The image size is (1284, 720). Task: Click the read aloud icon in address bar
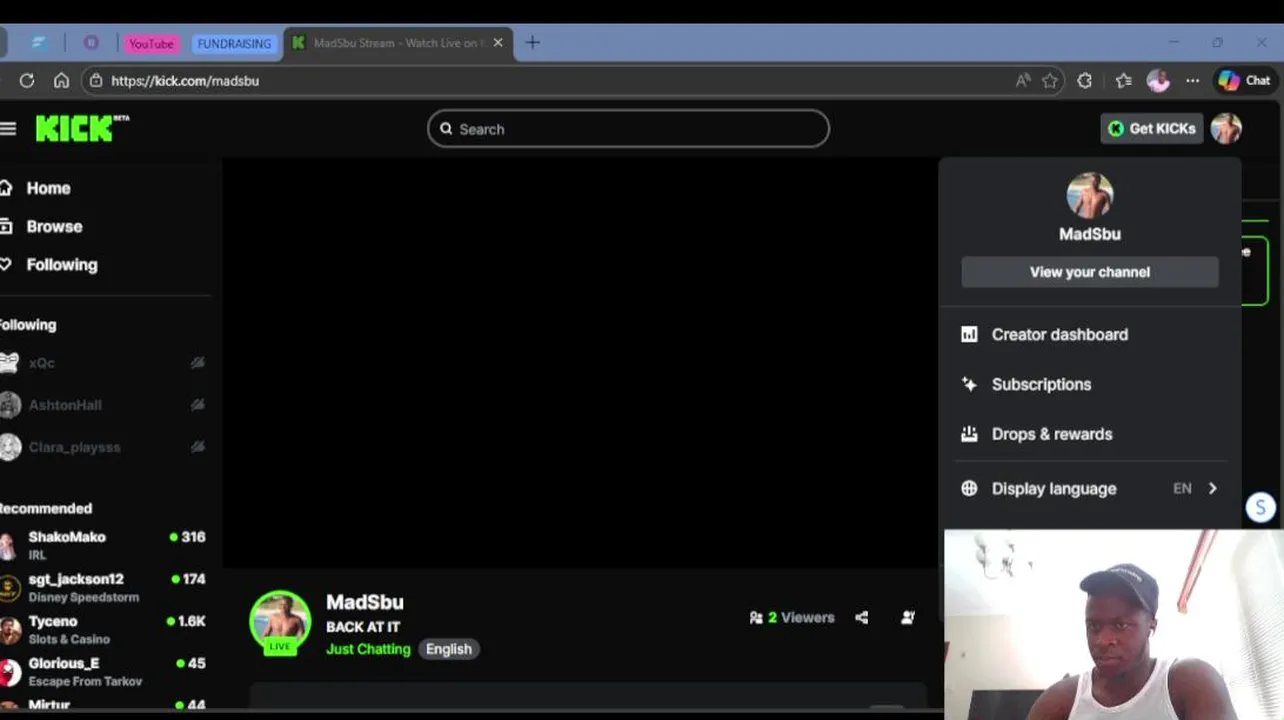[x=1022, y=81]
